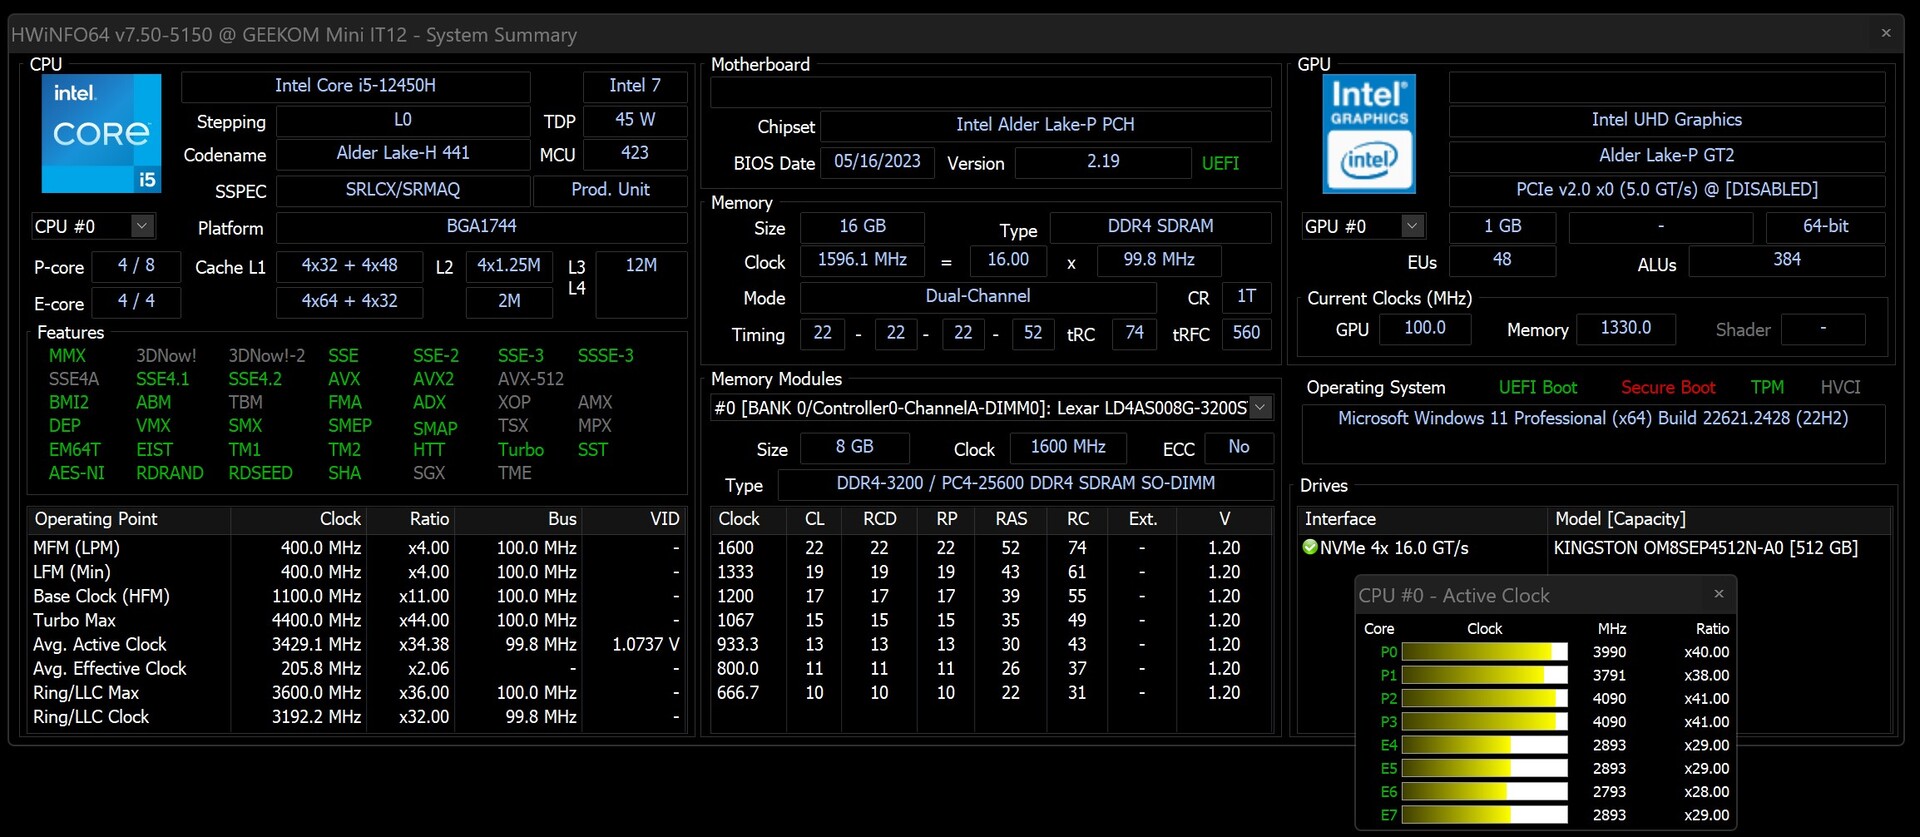Click the green UEFI label

1220,163
